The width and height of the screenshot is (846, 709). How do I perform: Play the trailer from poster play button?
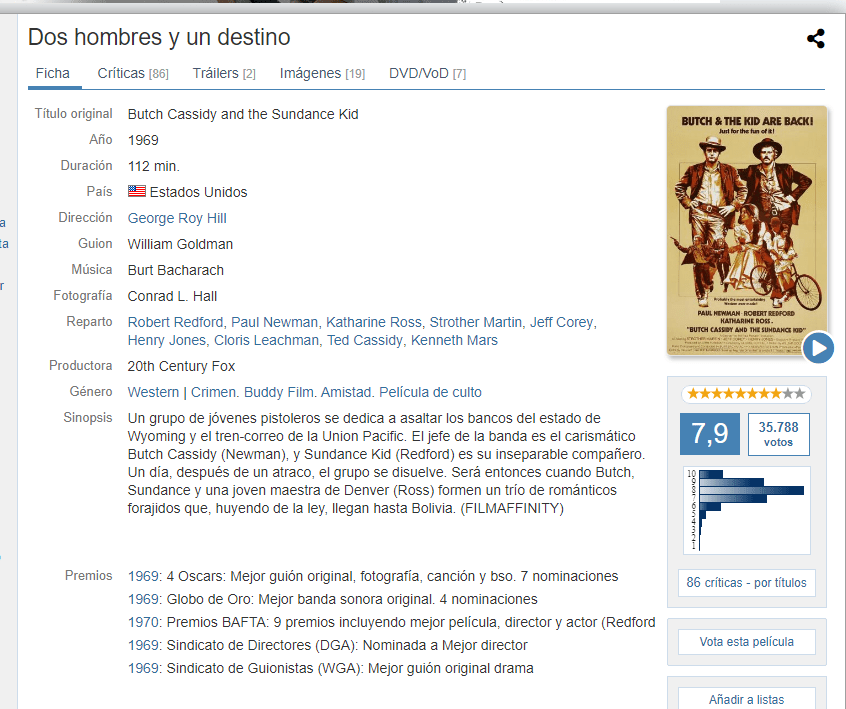pos(818,348)
